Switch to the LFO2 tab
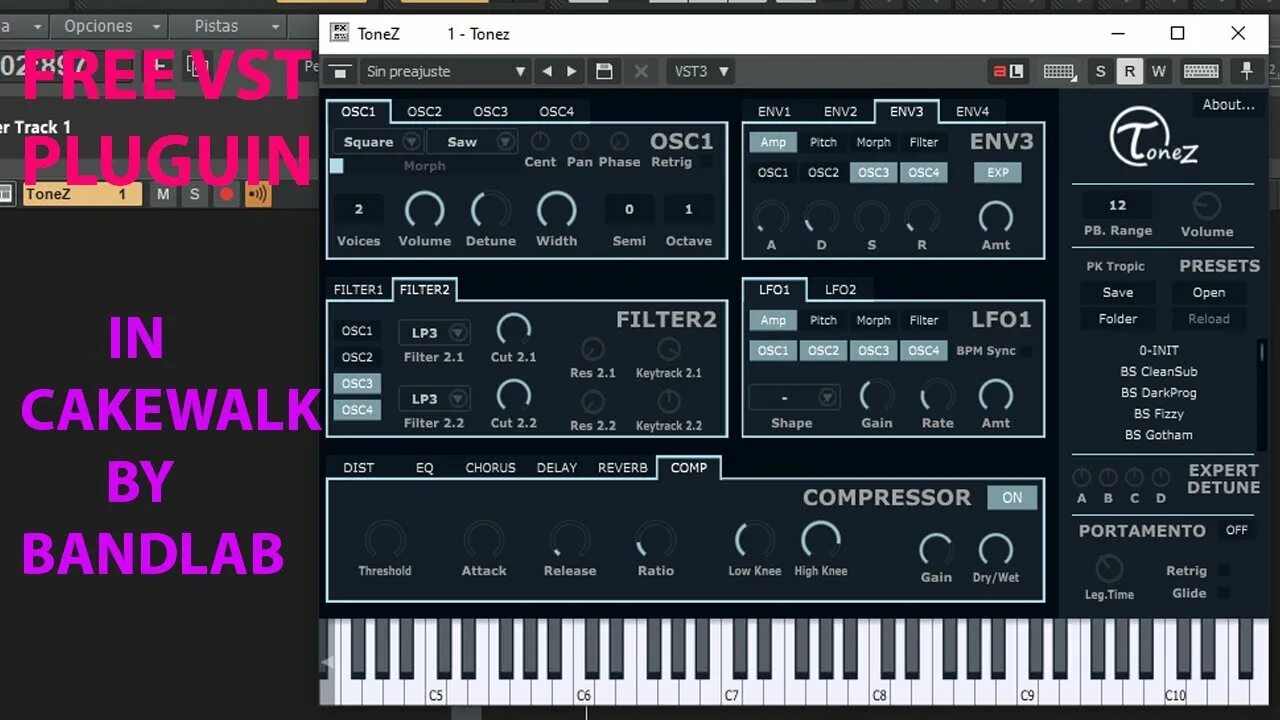This screenshot has height=720, width=1280. (840, 290)
